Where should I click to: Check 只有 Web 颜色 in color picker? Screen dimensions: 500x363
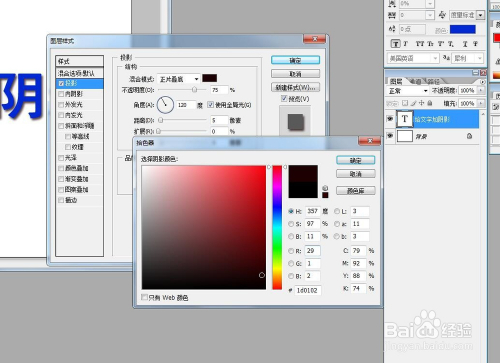(144, 297)
